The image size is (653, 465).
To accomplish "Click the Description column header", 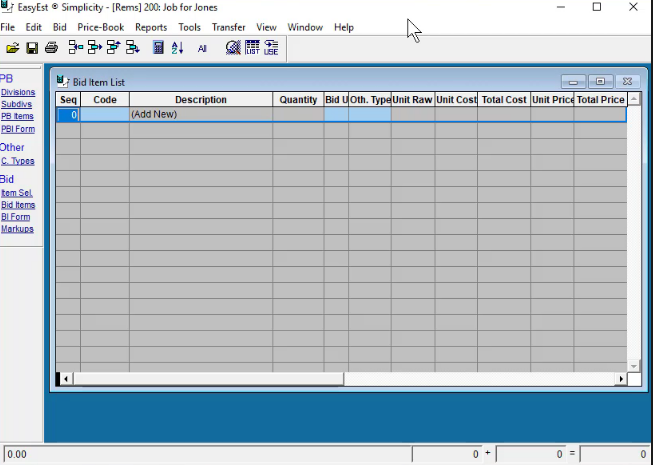I will pyautogui.click(x=201, y=99).
